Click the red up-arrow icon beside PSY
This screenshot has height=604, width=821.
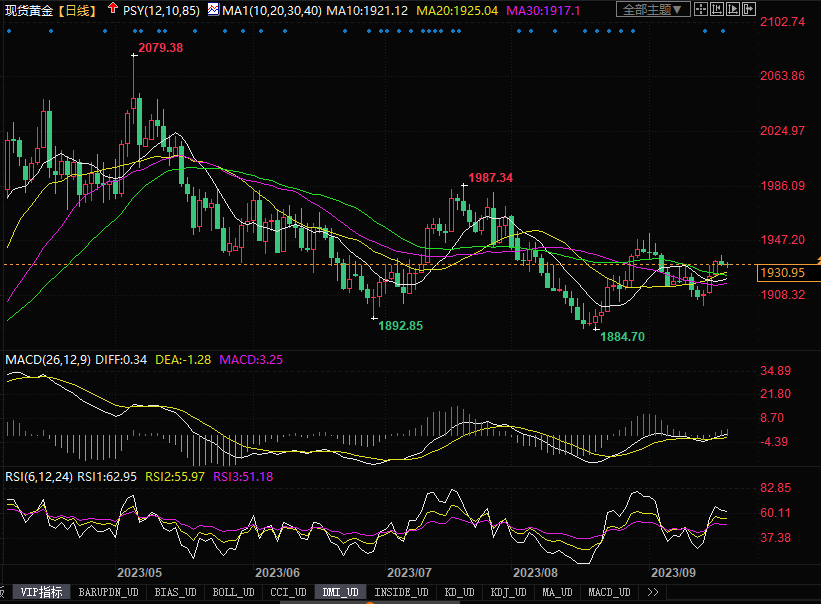coord(111,9)
